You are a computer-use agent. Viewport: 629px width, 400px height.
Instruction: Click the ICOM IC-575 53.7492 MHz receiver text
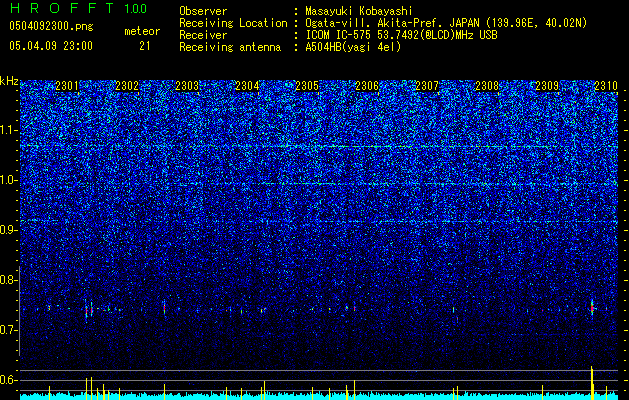(401, 35)
